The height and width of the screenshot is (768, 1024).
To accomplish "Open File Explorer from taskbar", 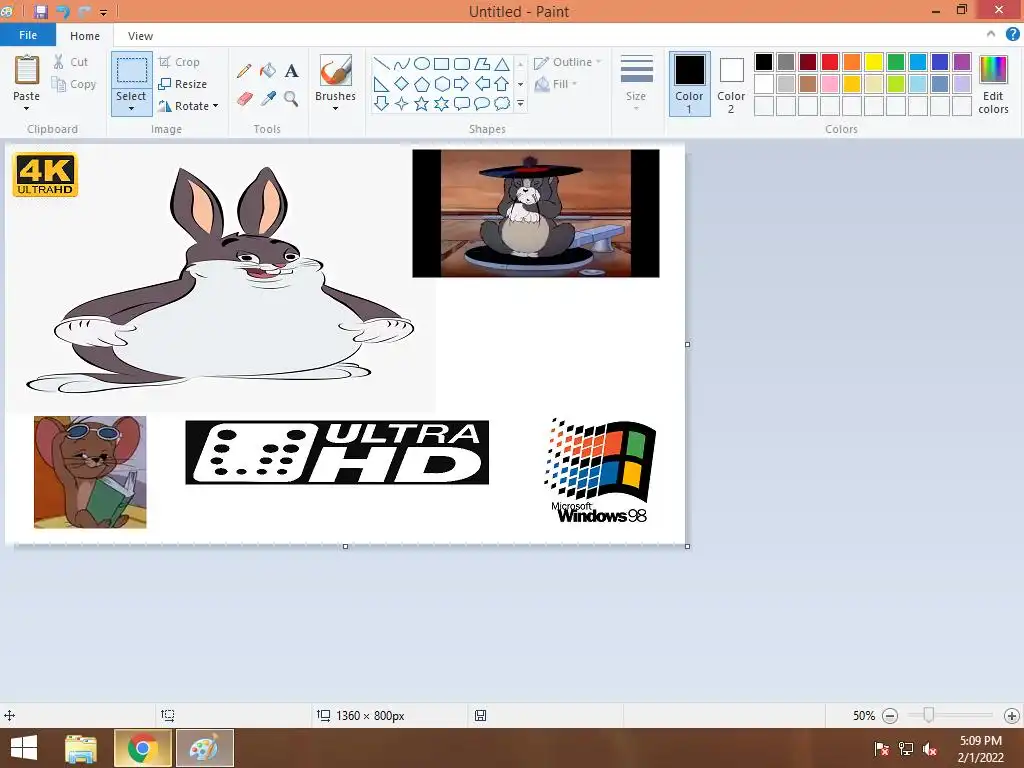I will tap(81, 748).
